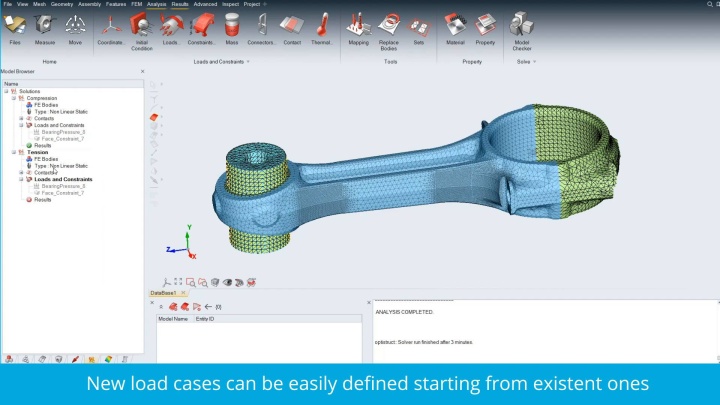This screenshot has height=405, width=720.
Task: Click the Initial Condition tool
Action: 142,32
